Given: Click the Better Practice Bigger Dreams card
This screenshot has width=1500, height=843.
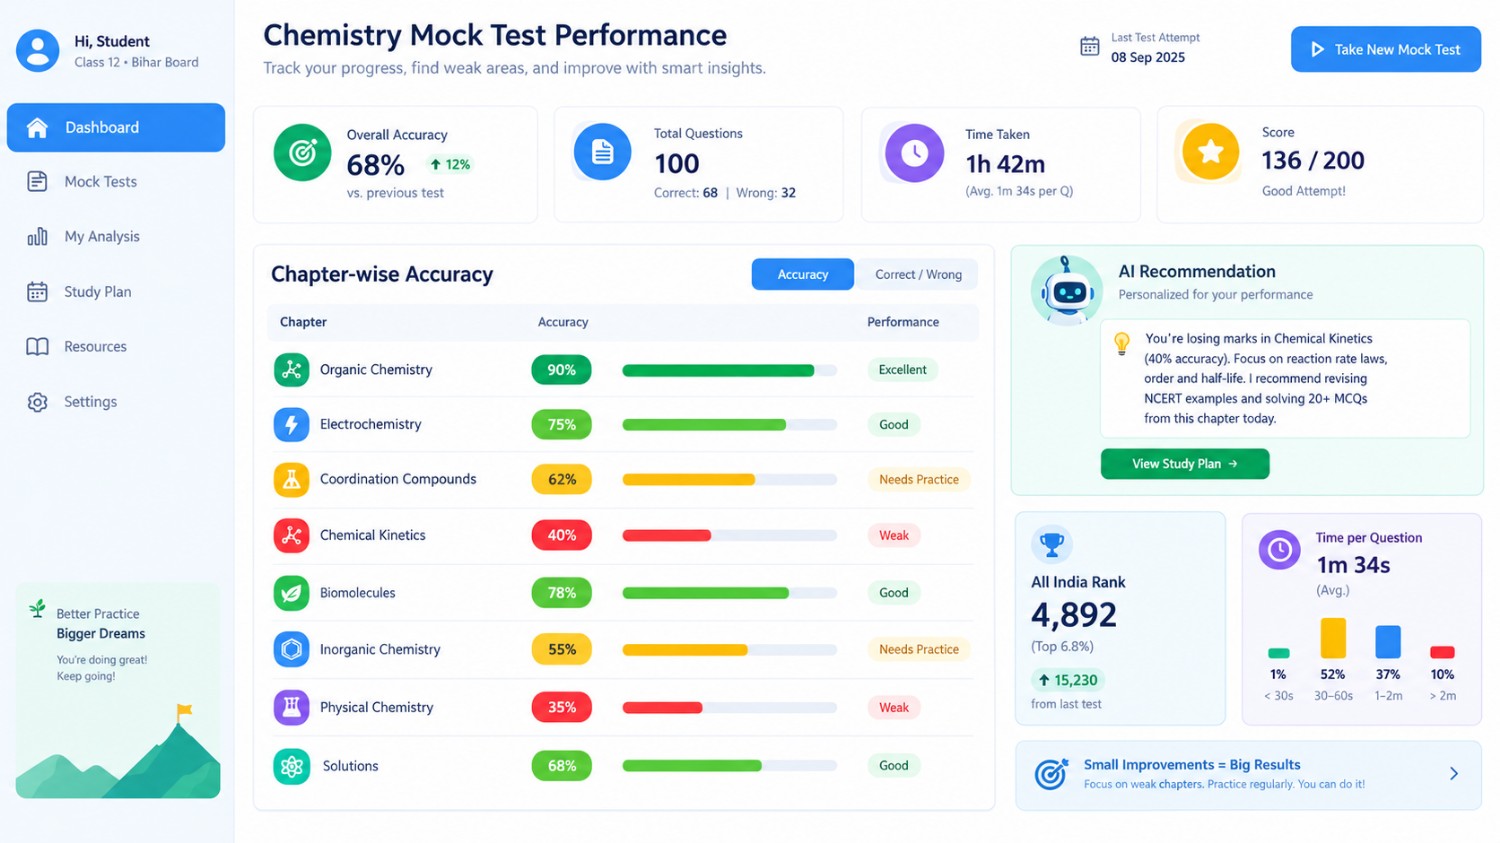Looking at the screenshot, I should [x=118, y=690].
